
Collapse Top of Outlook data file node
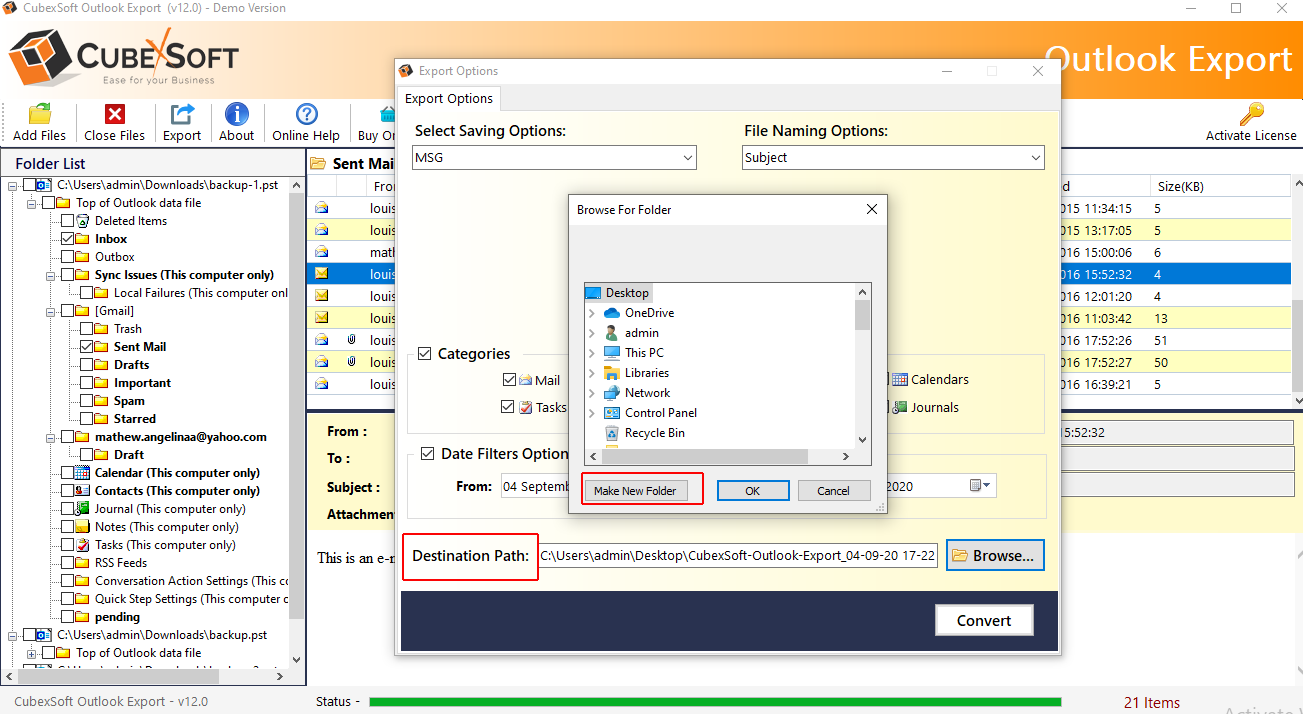32,203
